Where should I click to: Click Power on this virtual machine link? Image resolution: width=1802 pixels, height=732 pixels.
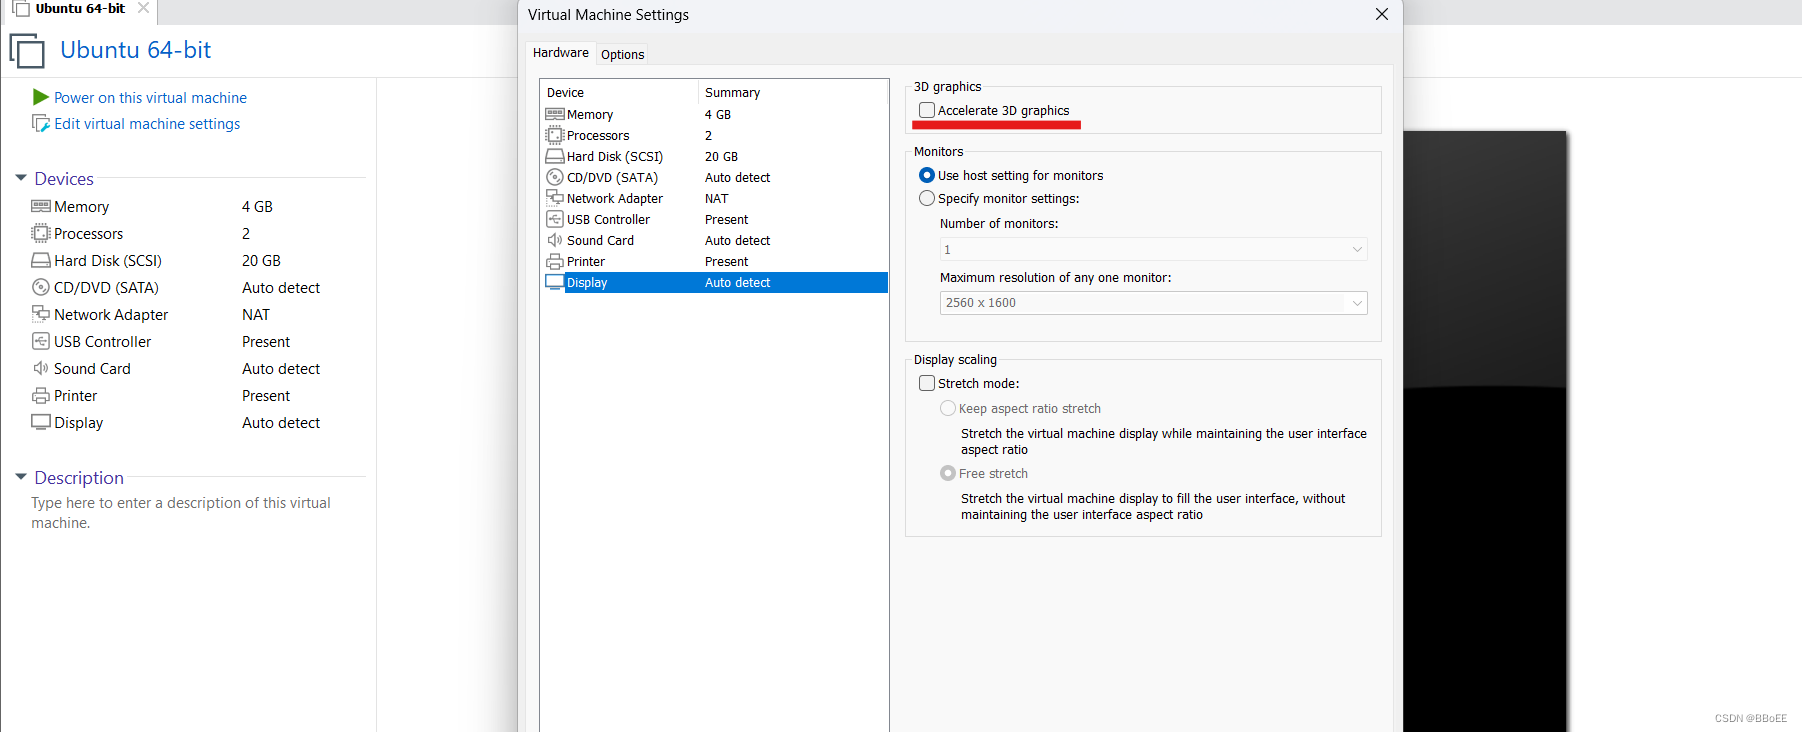pyautogui.click(x=150, y=97)
